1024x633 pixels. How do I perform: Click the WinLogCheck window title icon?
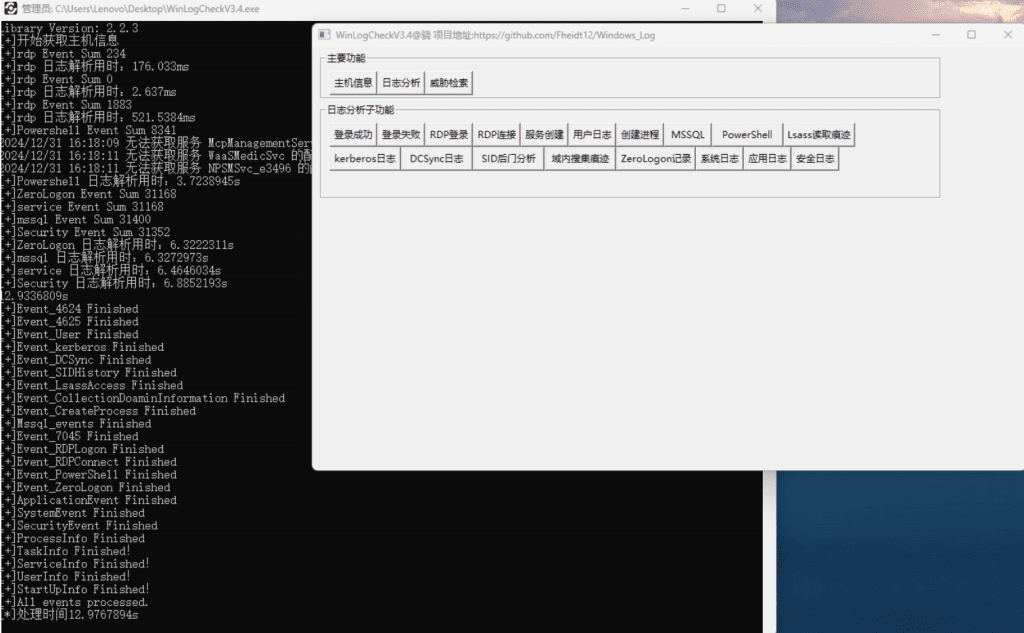pyautogui.click(x=324, y=35)
